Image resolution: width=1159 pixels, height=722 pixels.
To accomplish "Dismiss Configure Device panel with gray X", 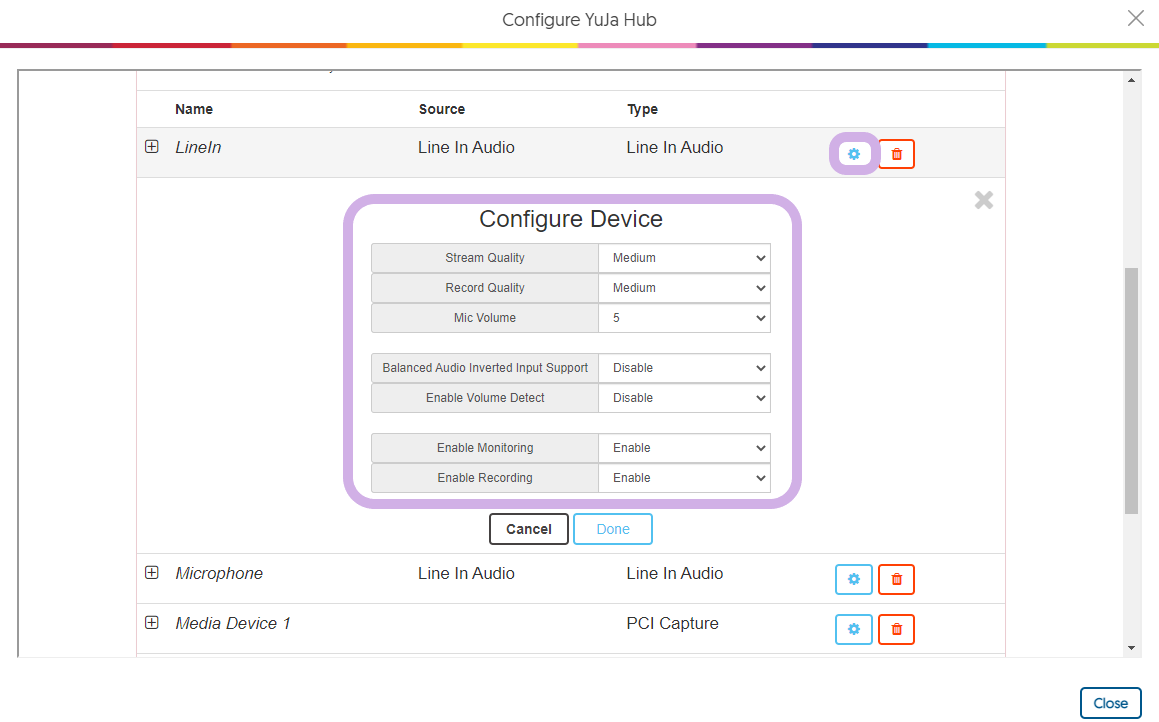I will point(984,200).
